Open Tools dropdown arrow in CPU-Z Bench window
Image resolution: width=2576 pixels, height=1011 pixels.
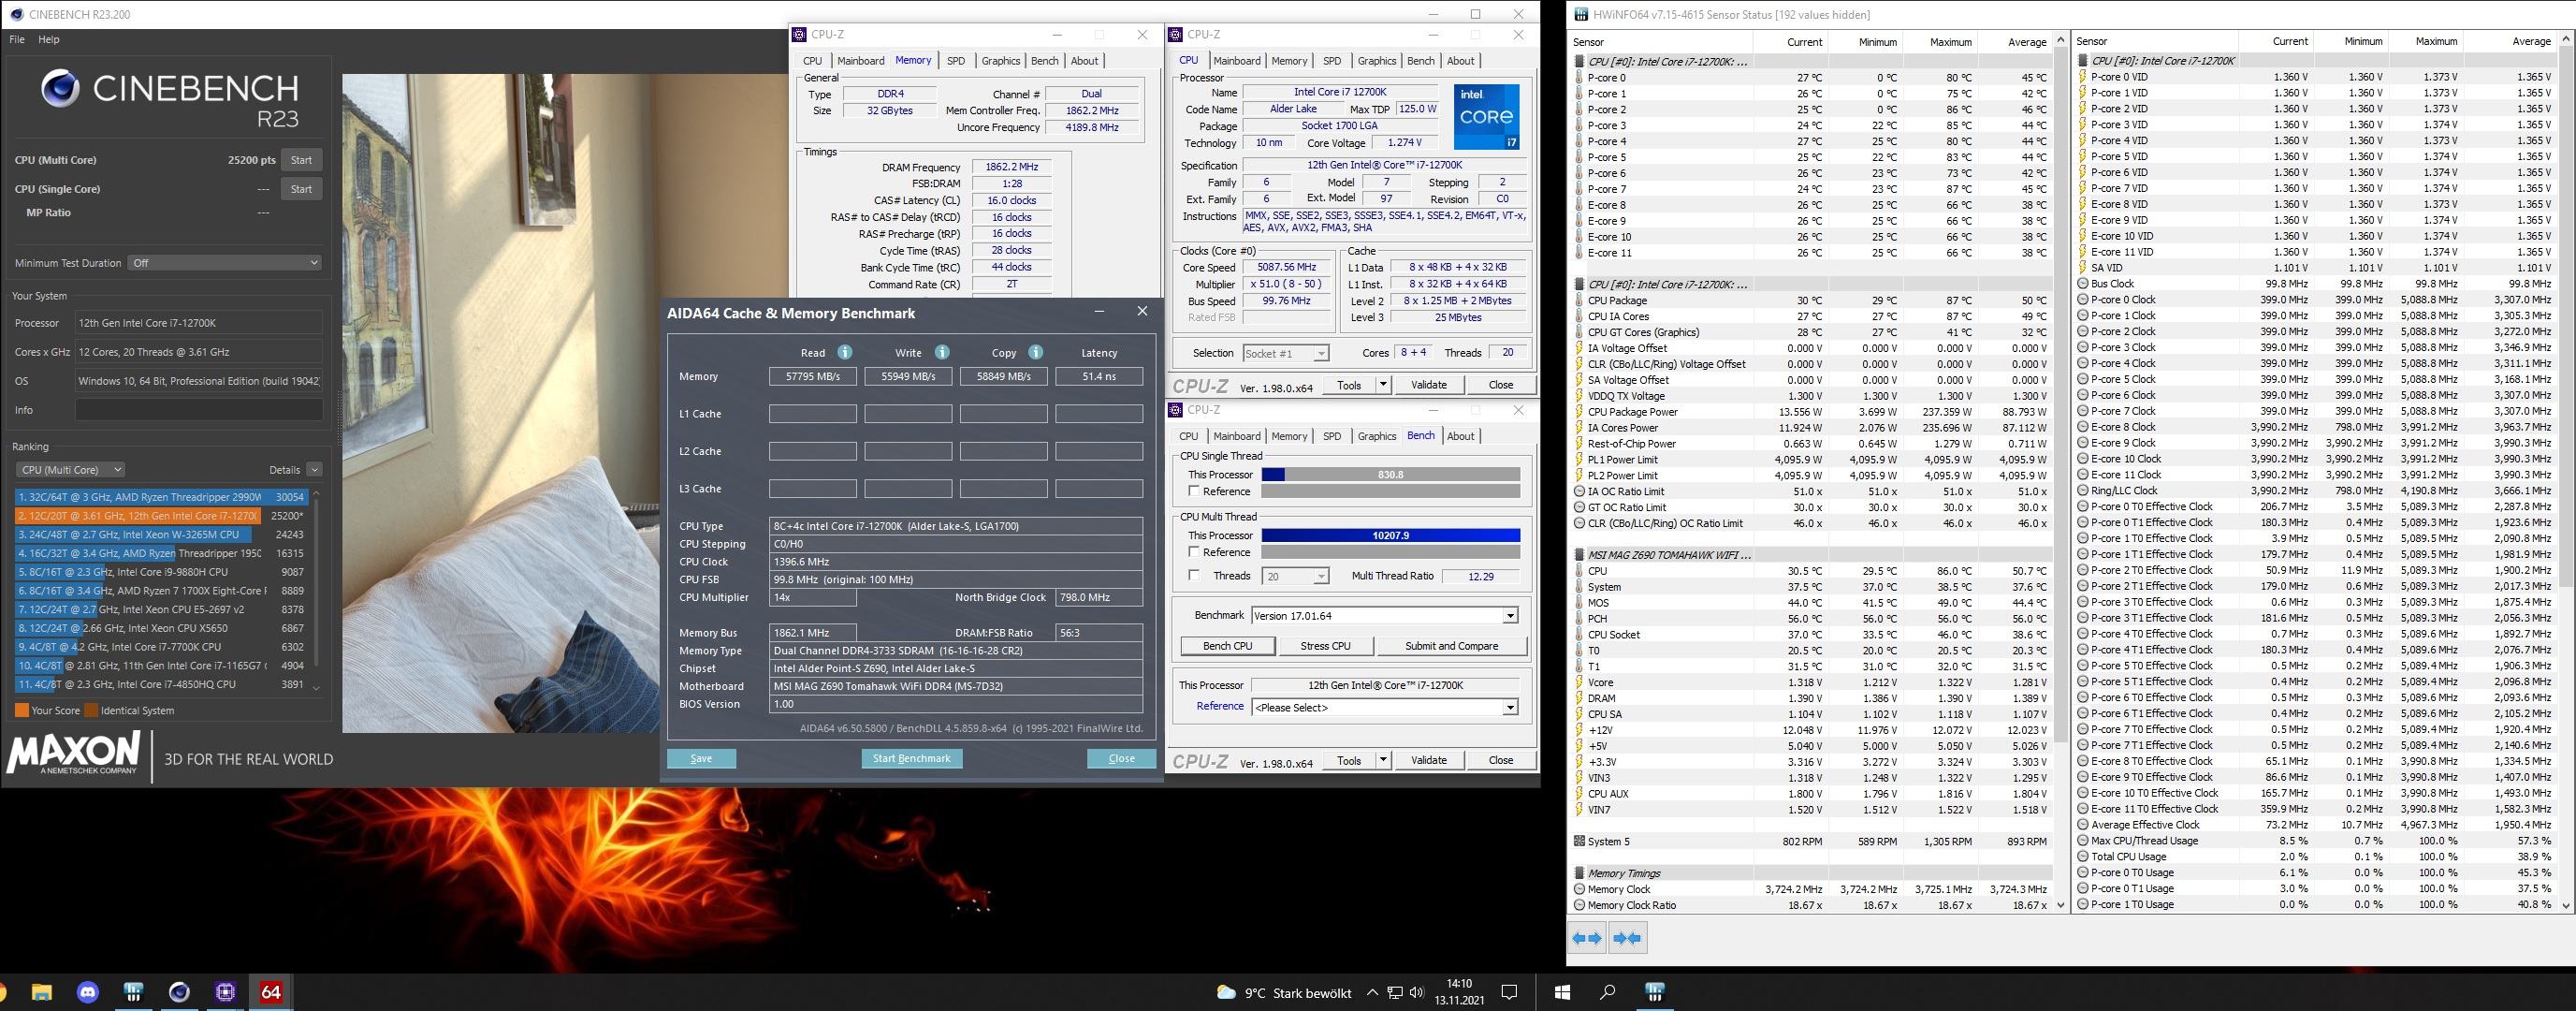point(1383,760)
